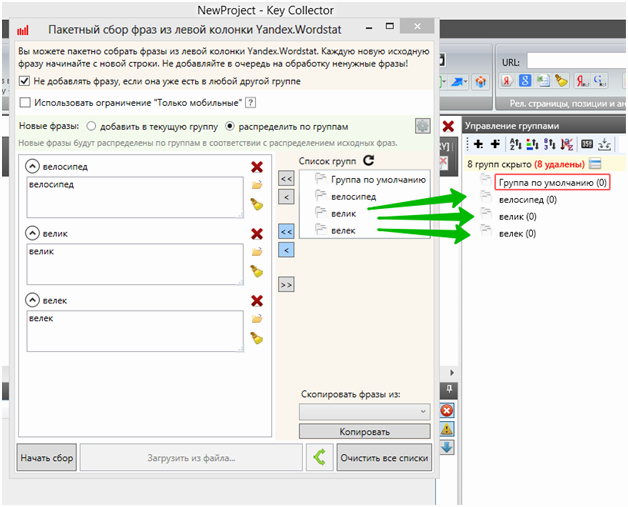Screen dimensions: 628x507
Task: Add subgroup with second plus icon
Action: [x=495, y=144]
